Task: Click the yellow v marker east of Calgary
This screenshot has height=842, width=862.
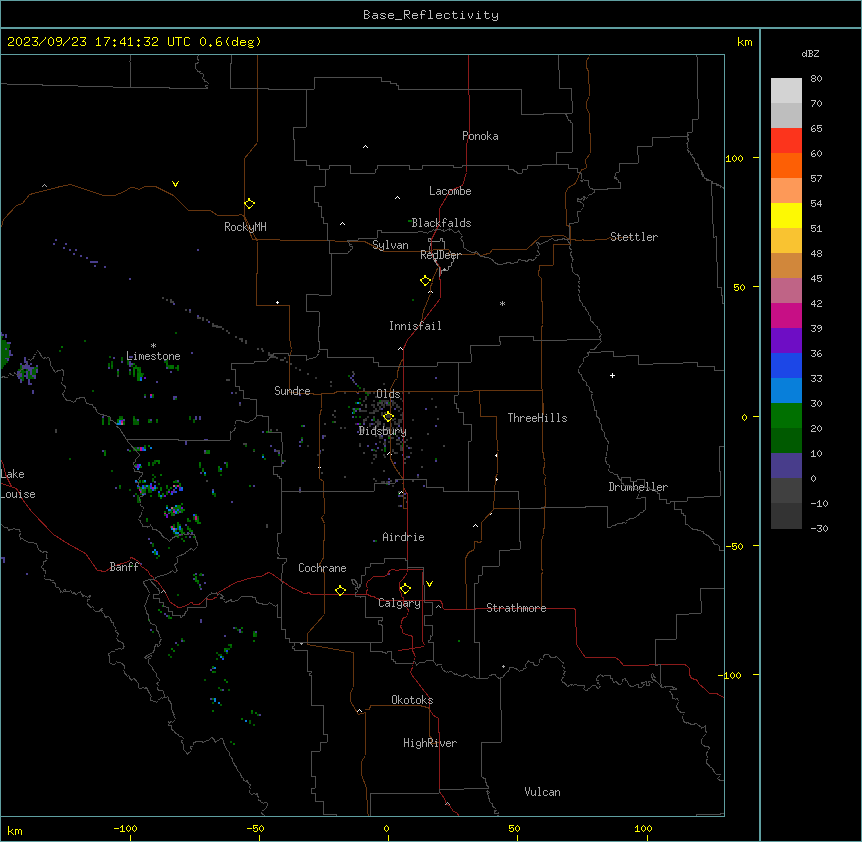Action: (429, 584)
